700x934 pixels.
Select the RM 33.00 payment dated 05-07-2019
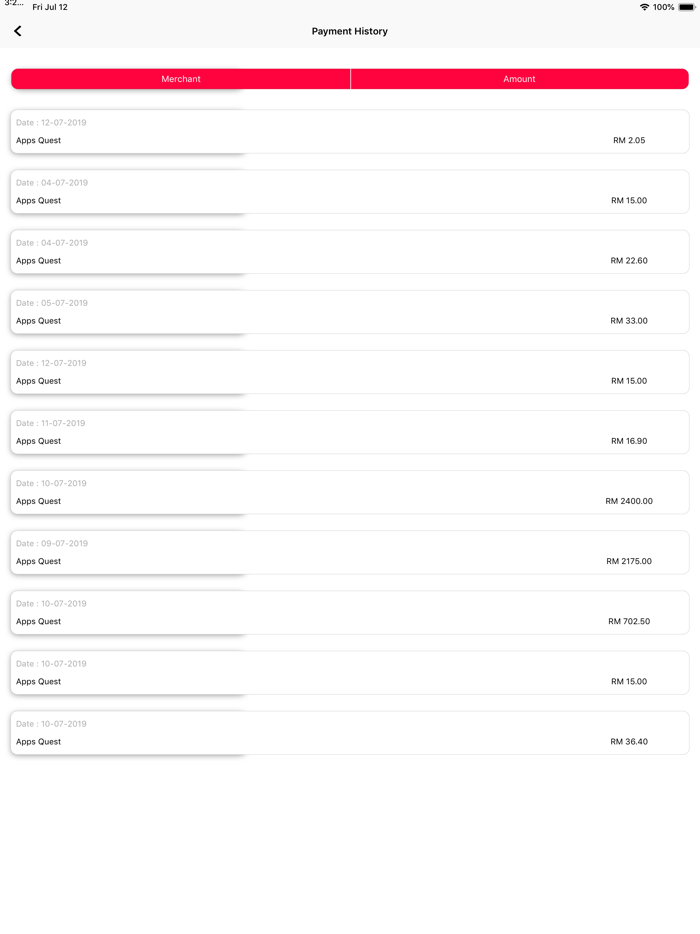pos(349,312)
